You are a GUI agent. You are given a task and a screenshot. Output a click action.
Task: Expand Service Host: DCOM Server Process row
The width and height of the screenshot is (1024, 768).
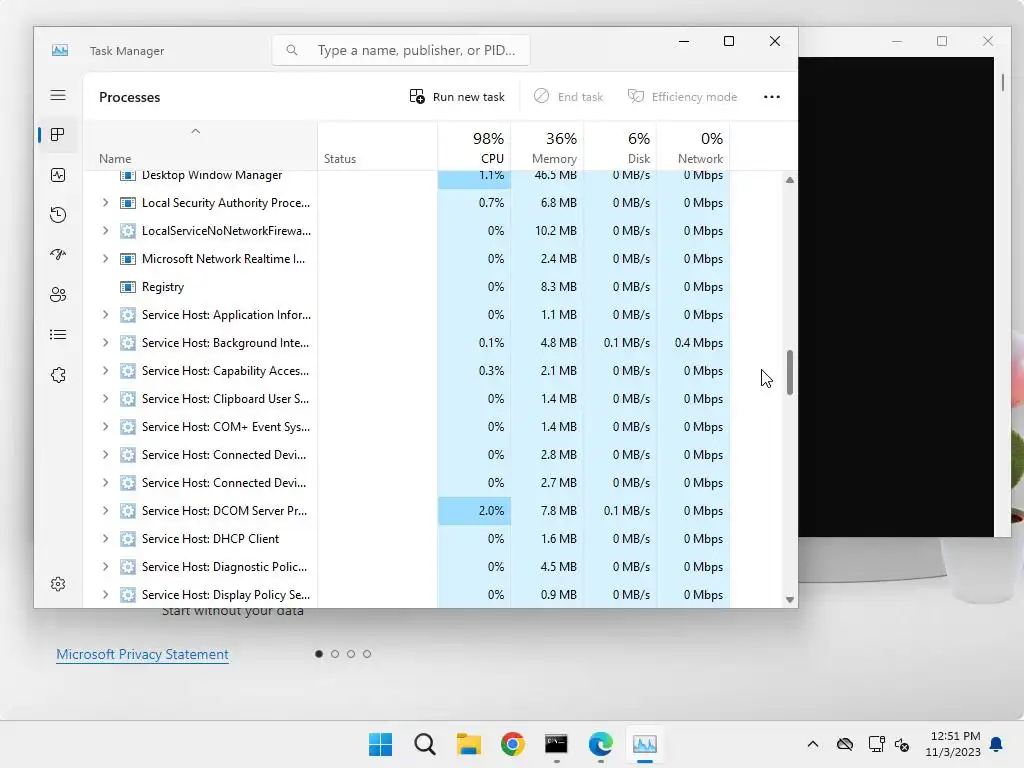(x=105, y=511)
